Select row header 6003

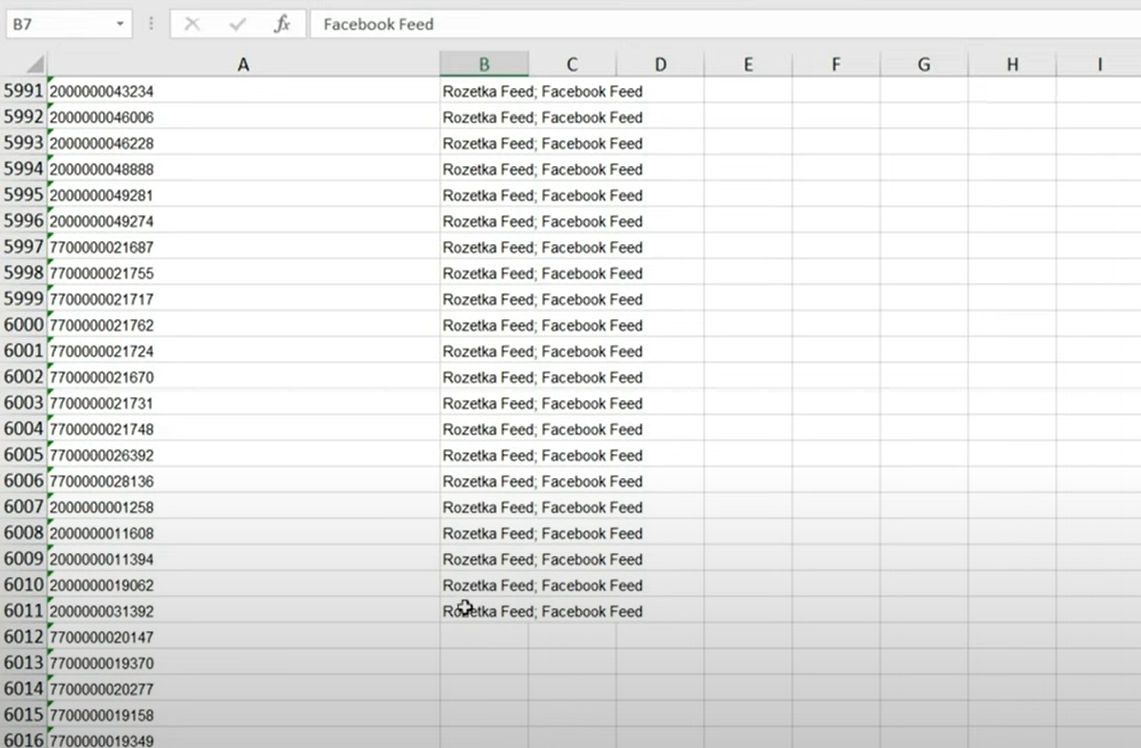pos(23,402)
